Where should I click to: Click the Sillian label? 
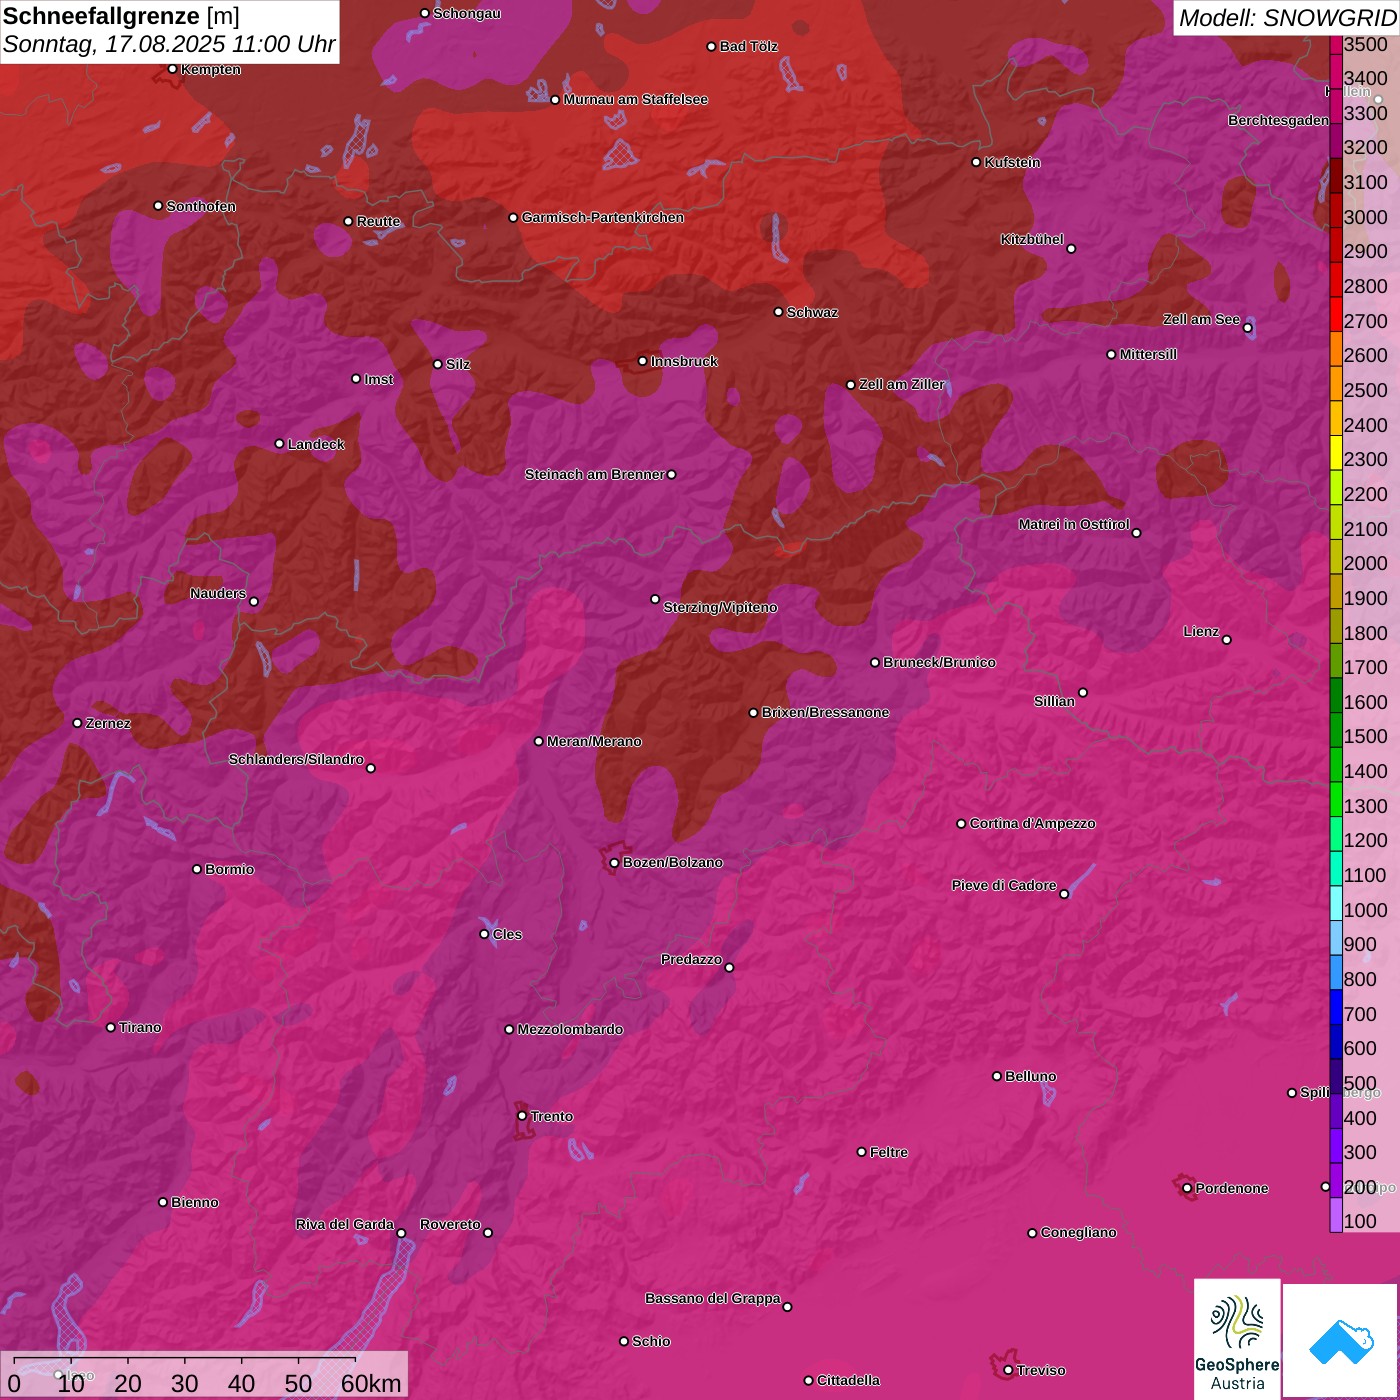tap(1054, 701)
